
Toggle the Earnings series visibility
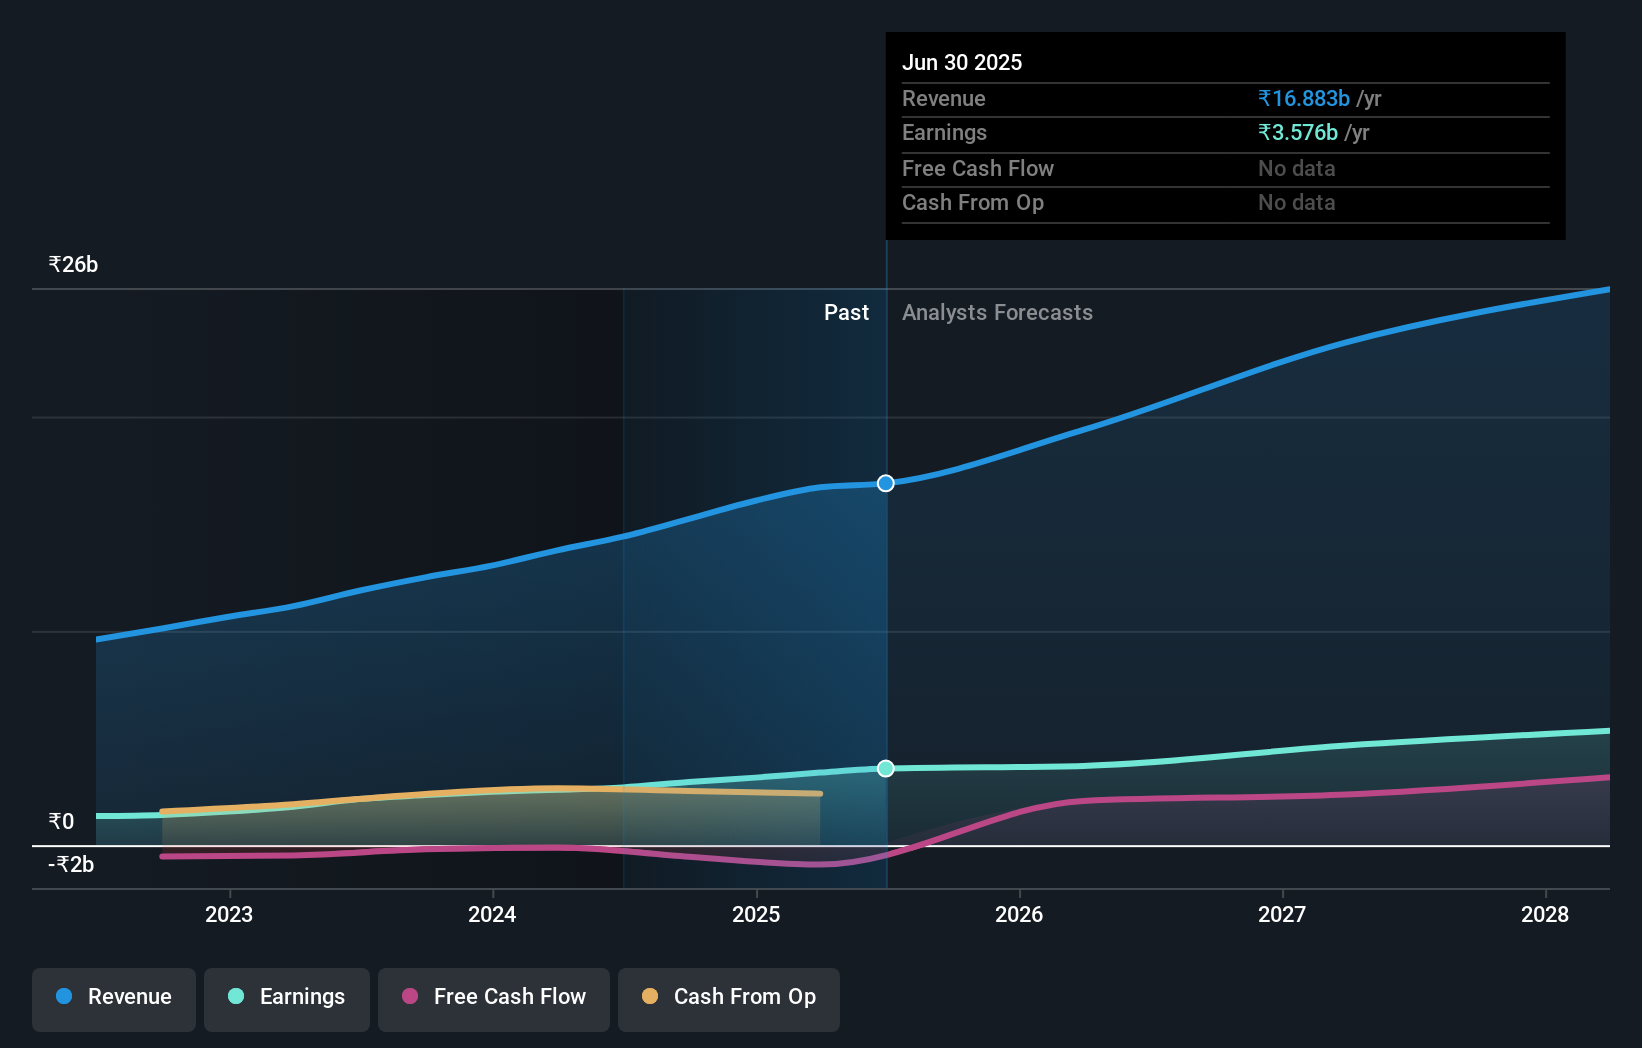click(x=287, y=997)
